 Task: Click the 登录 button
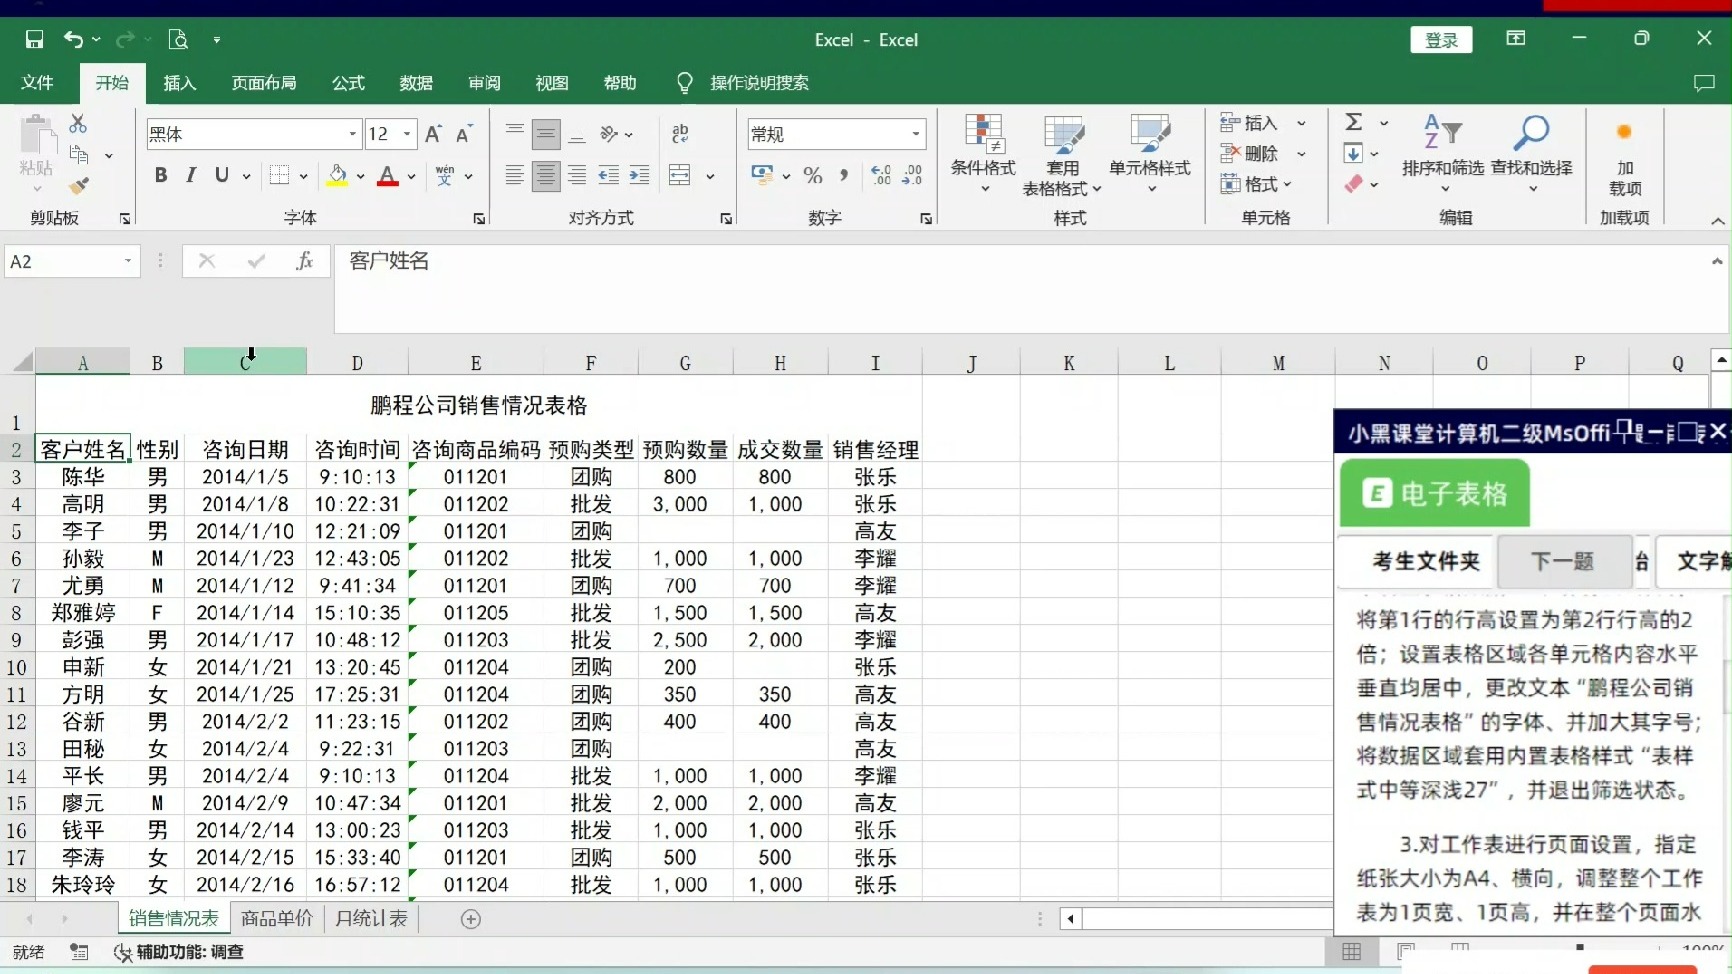[1440, 40]
